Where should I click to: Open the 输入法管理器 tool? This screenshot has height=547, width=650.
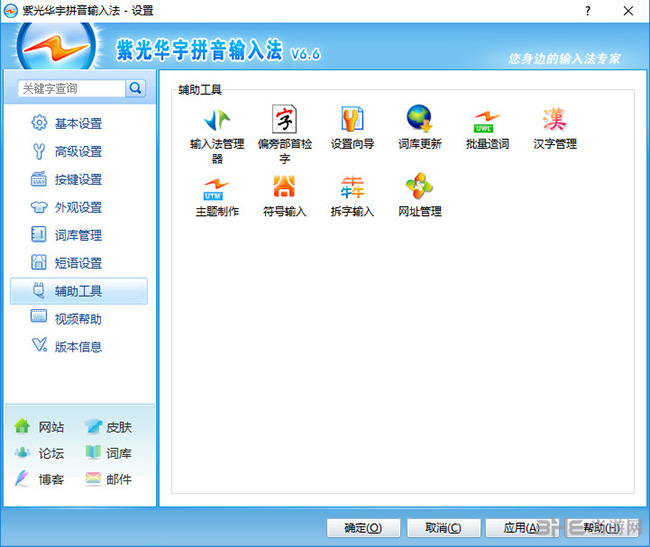coord(217,135)
